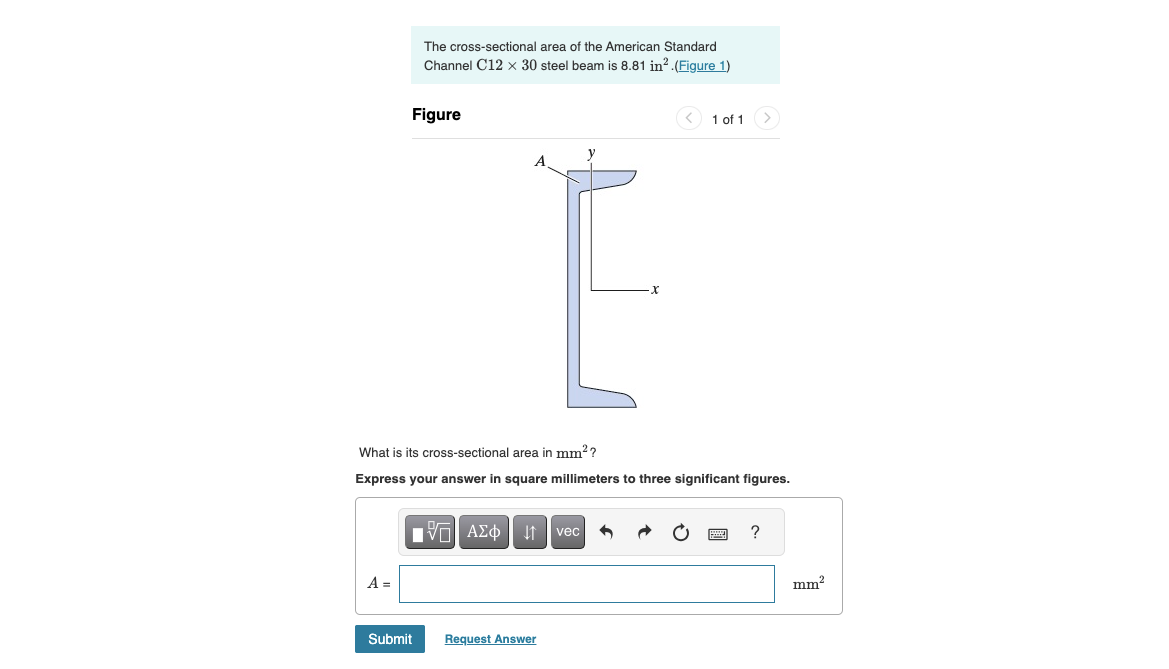Image resolution: width=1169 pixels, height=669 pixels.
Task: Redo the undone input
Action: point(643,532)
